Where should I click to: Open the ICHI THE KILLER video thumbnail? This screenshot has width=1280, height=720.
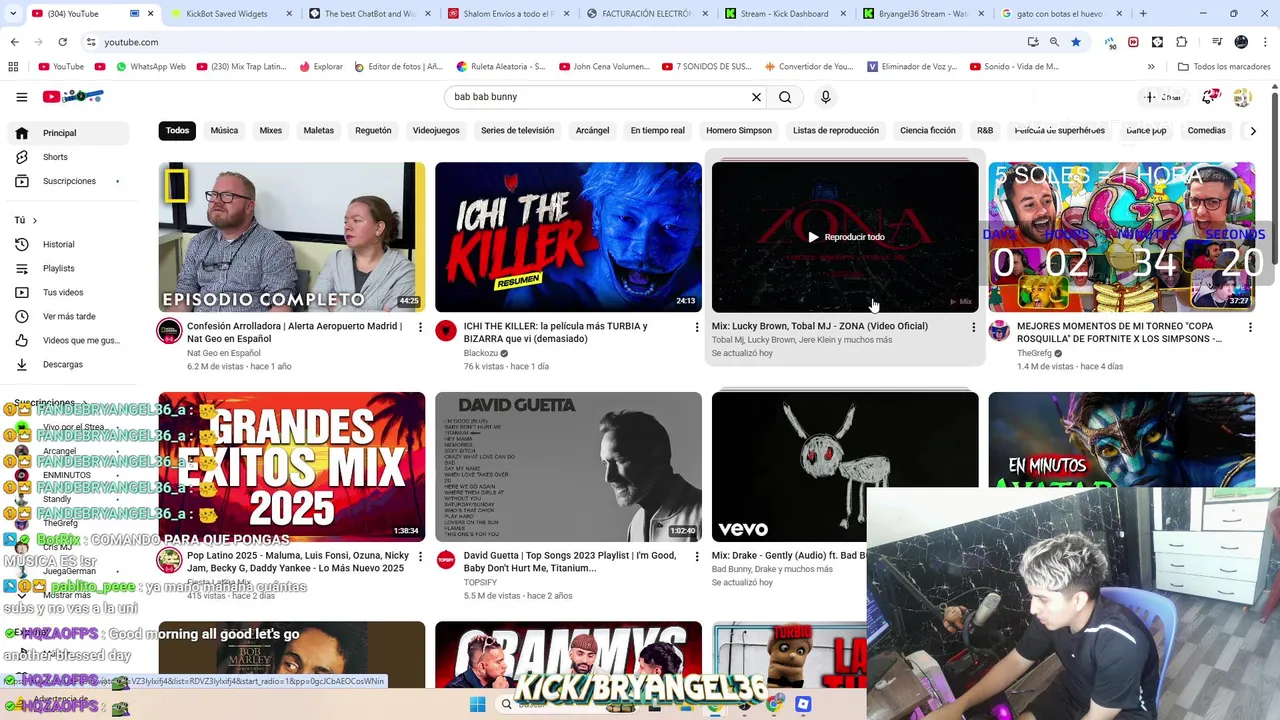[568, 237]
